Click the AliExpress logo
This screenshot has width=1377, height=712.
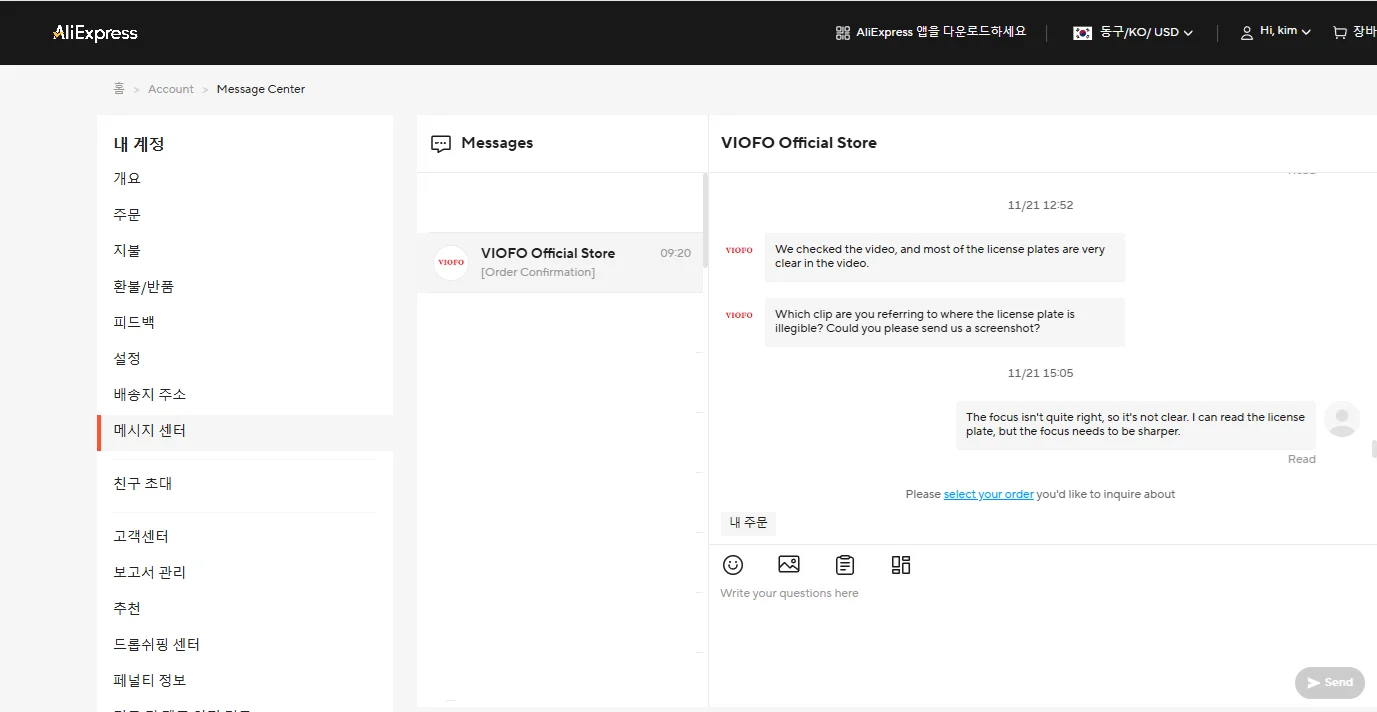coord(95,33)
